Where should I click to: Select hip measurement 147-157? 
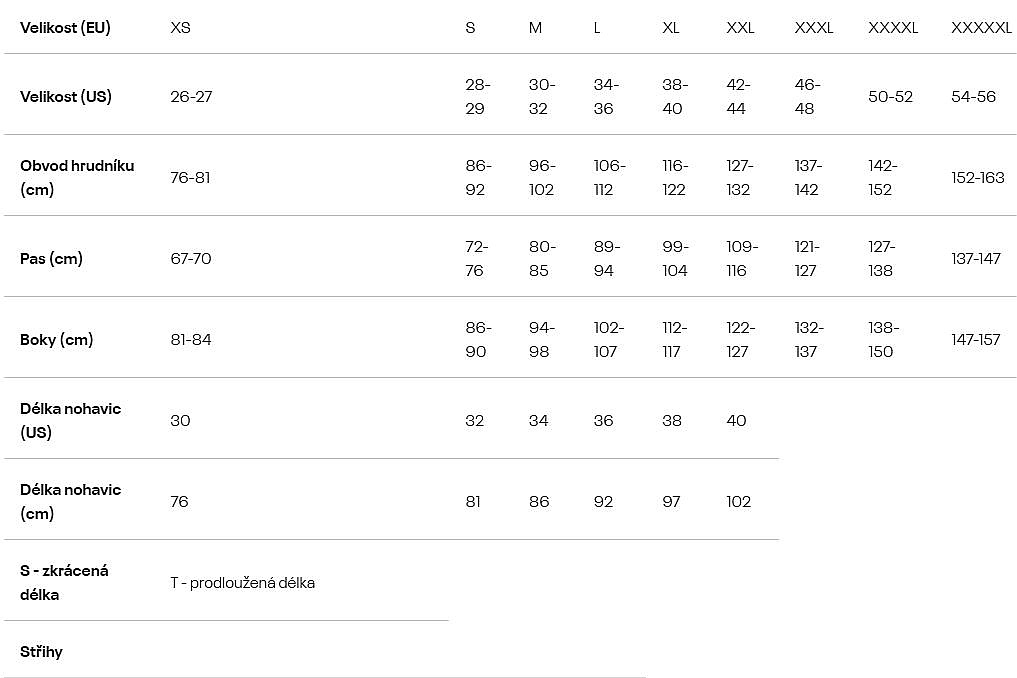[975, 340]
